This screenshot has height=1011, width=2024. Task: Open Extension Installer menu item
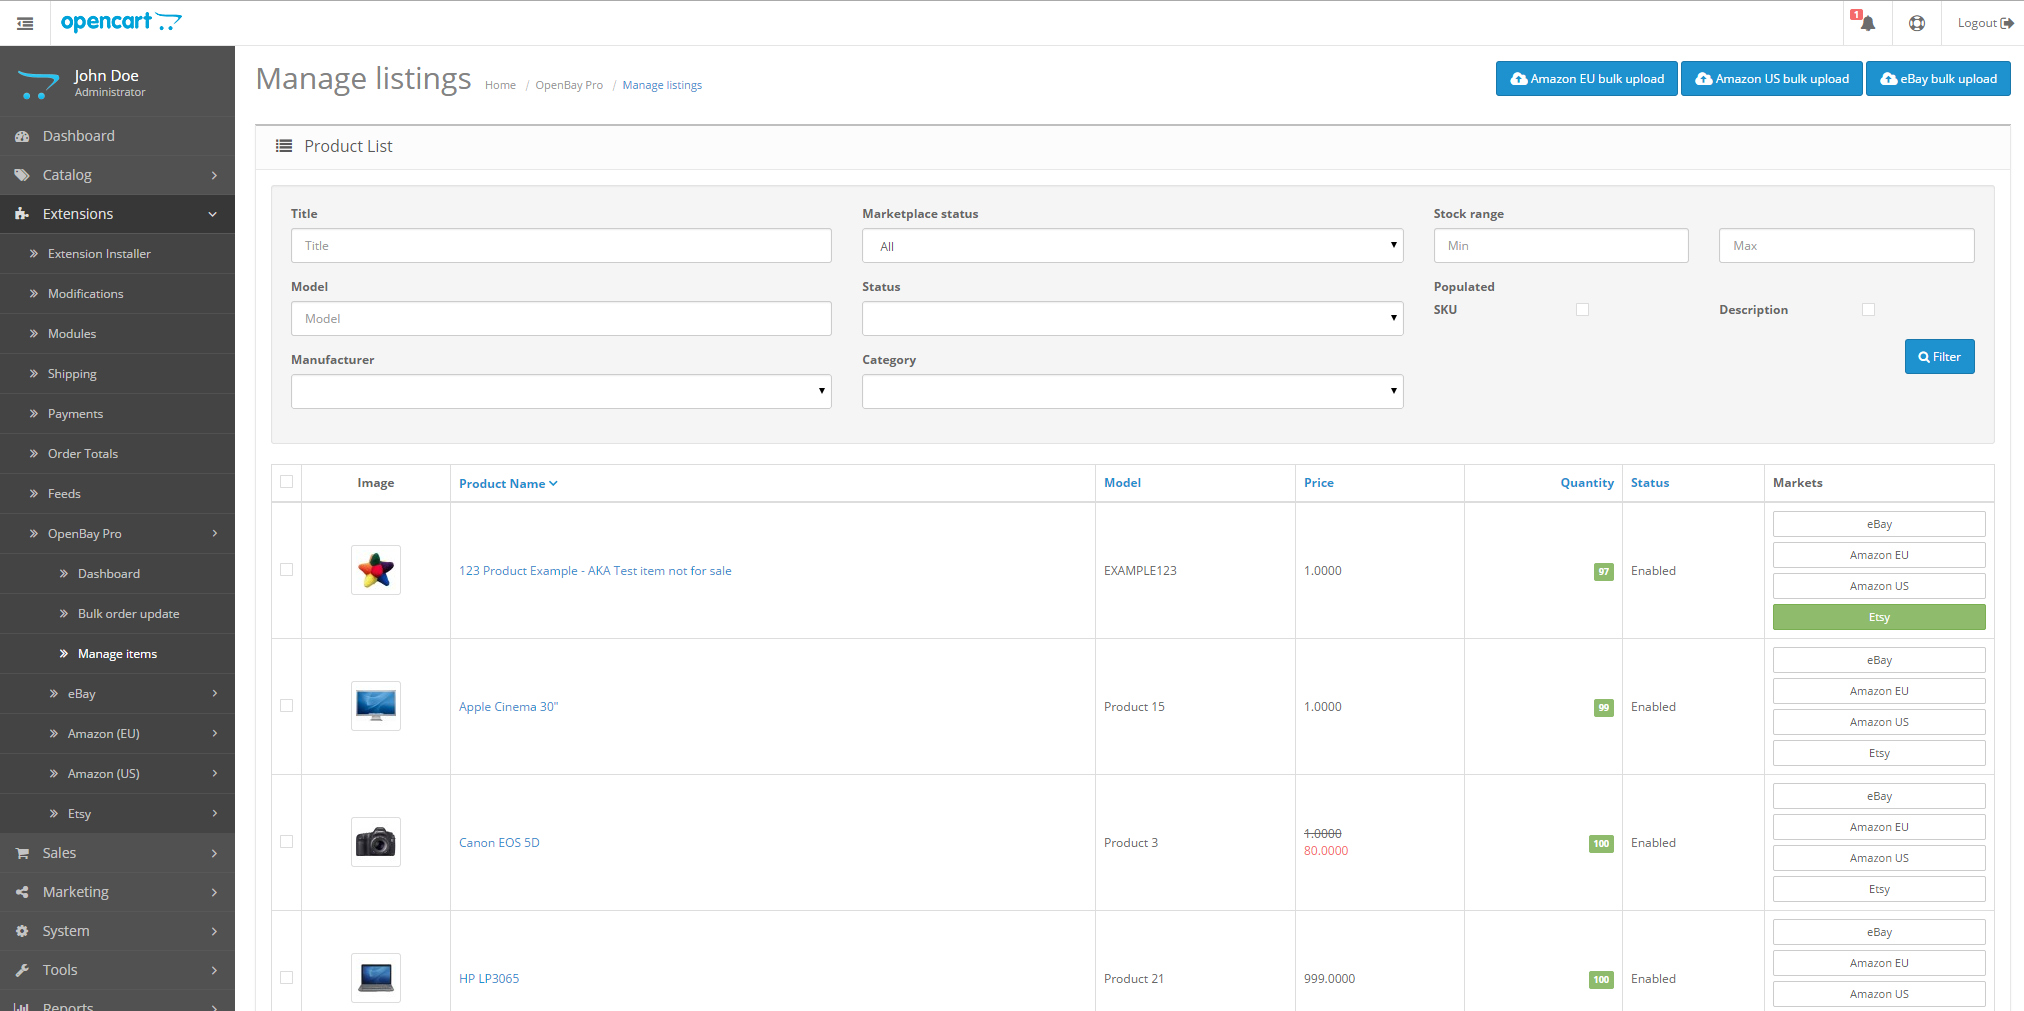click(117, 254)
